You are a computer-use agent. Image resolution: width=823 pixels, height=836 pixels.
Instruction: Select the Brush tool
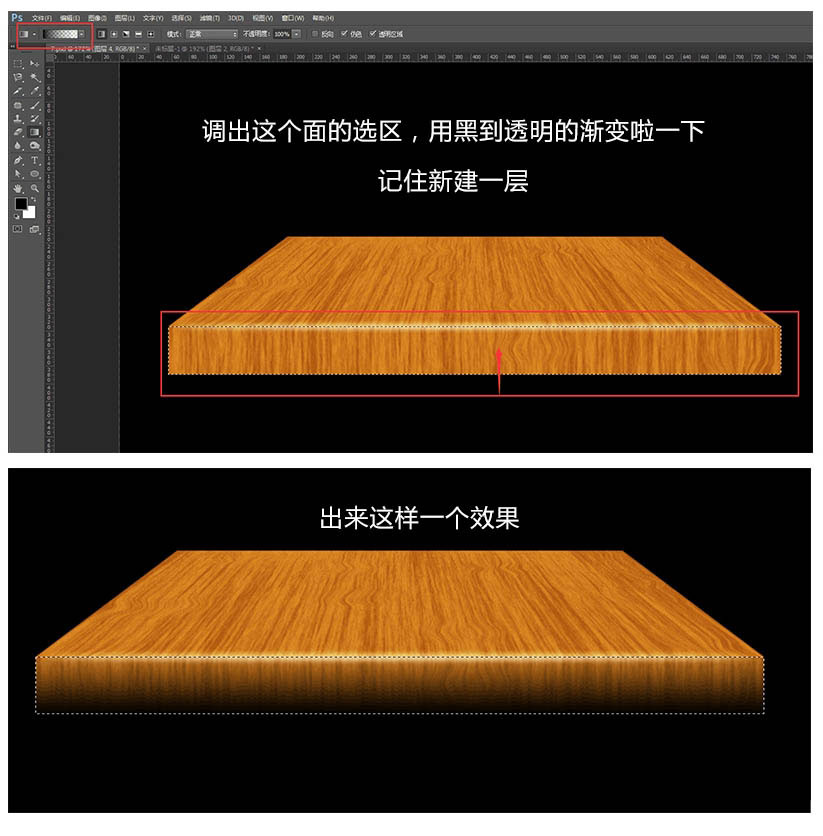pos(32,106)
